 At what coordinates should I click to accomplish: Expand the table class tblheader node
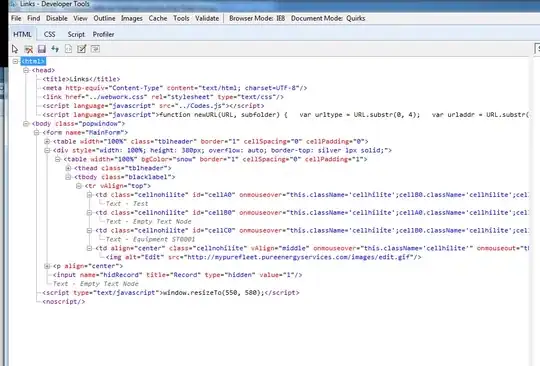click(x=47, y=142)
